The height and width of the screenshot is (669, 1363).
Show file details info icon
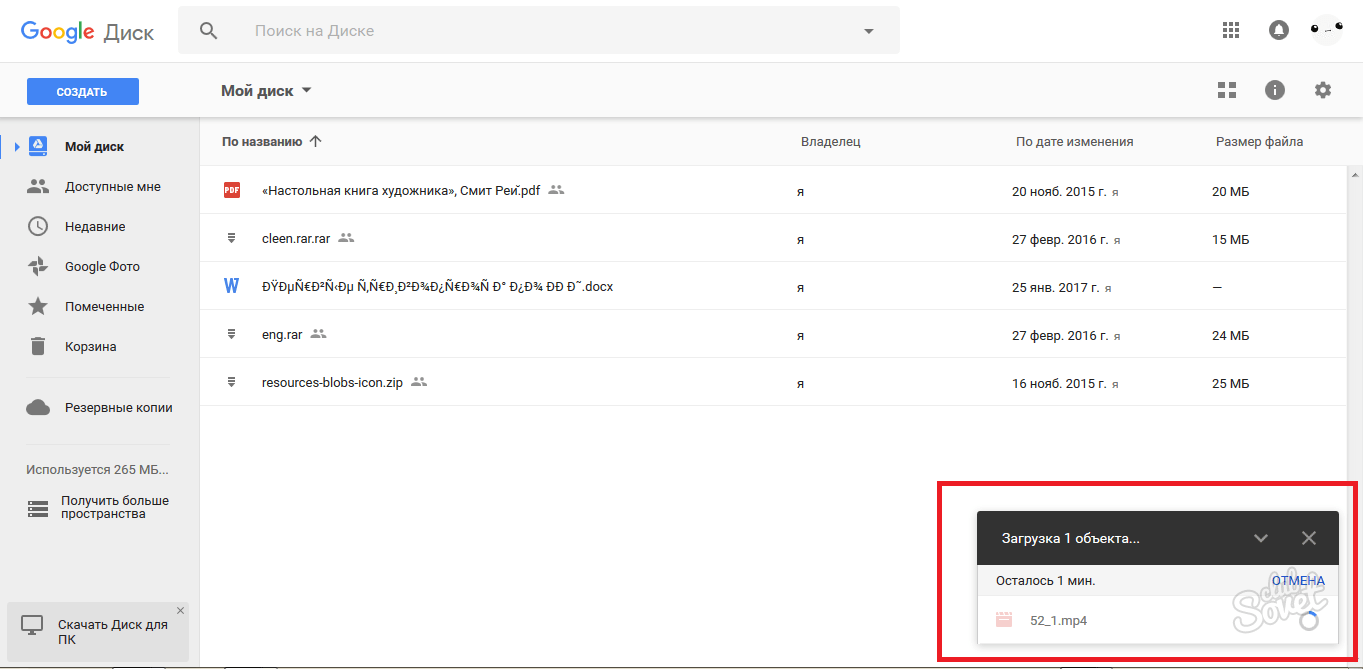[1274, 90]
